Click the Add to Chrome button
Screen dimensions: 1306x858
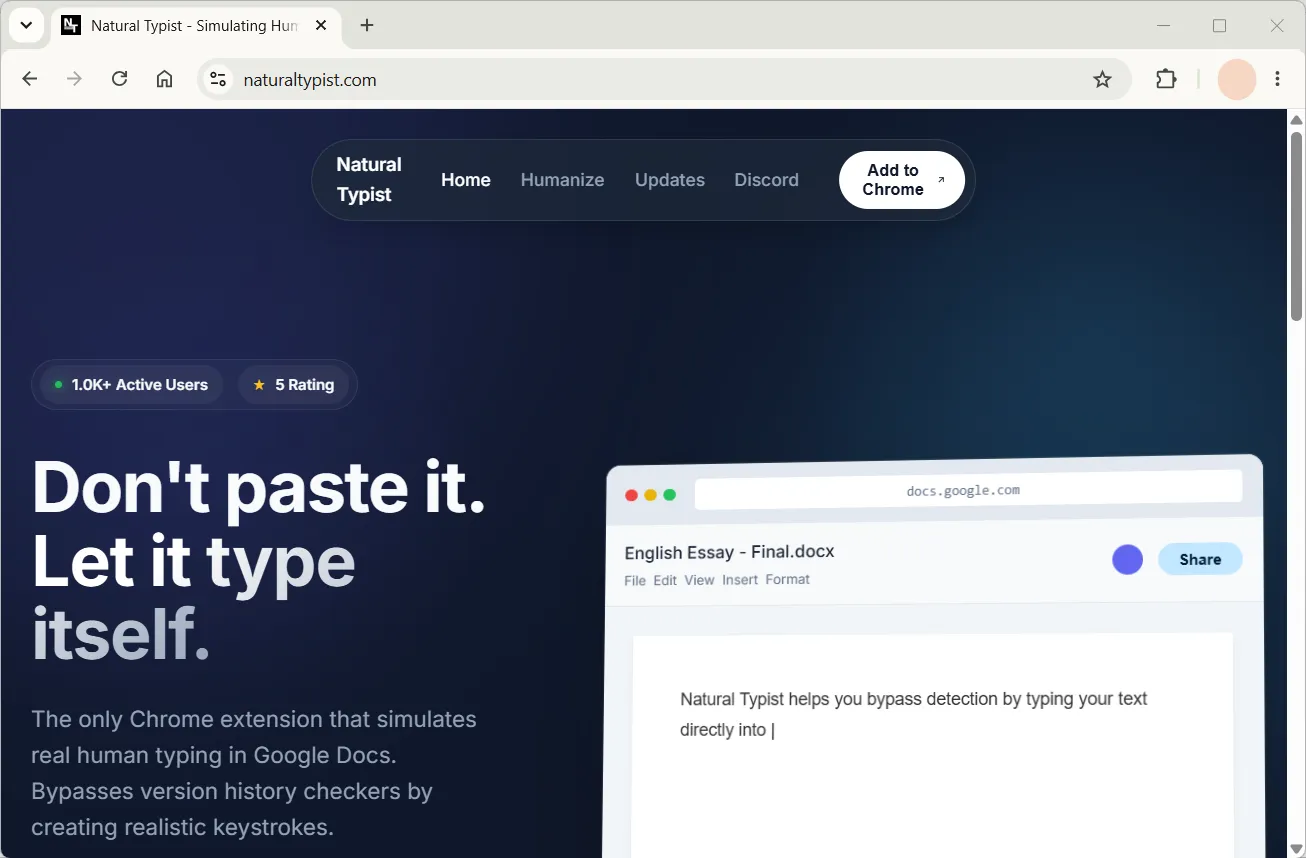pos(902,180)
